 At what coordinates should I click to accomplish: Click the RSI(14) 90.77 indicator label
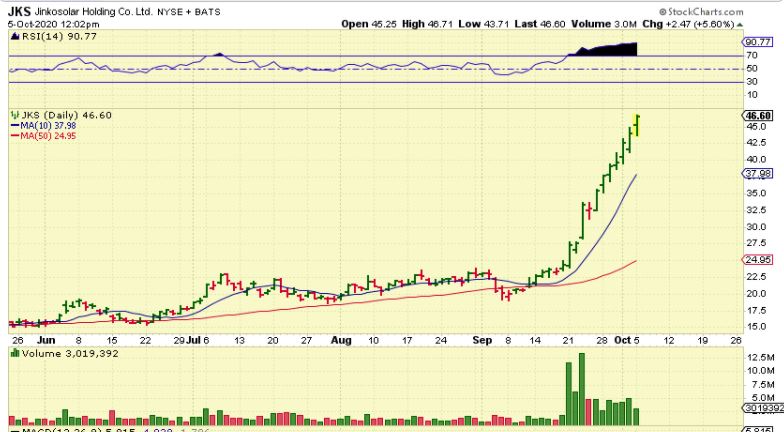[x=59, y=36]
